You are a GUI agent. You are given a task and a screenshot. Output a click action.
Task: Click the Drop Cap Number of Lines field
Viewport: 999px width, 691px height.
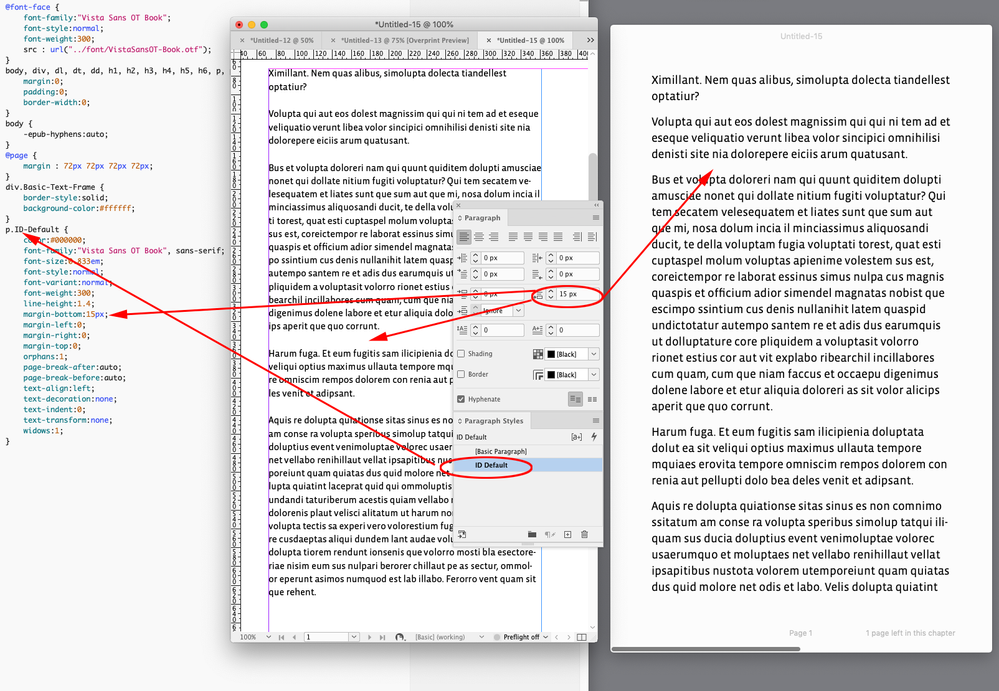click(503, 330)
